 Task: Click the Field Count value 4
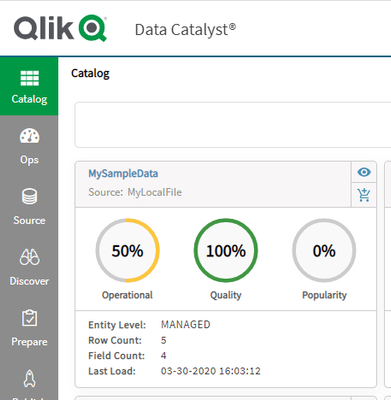coord(164,356)
